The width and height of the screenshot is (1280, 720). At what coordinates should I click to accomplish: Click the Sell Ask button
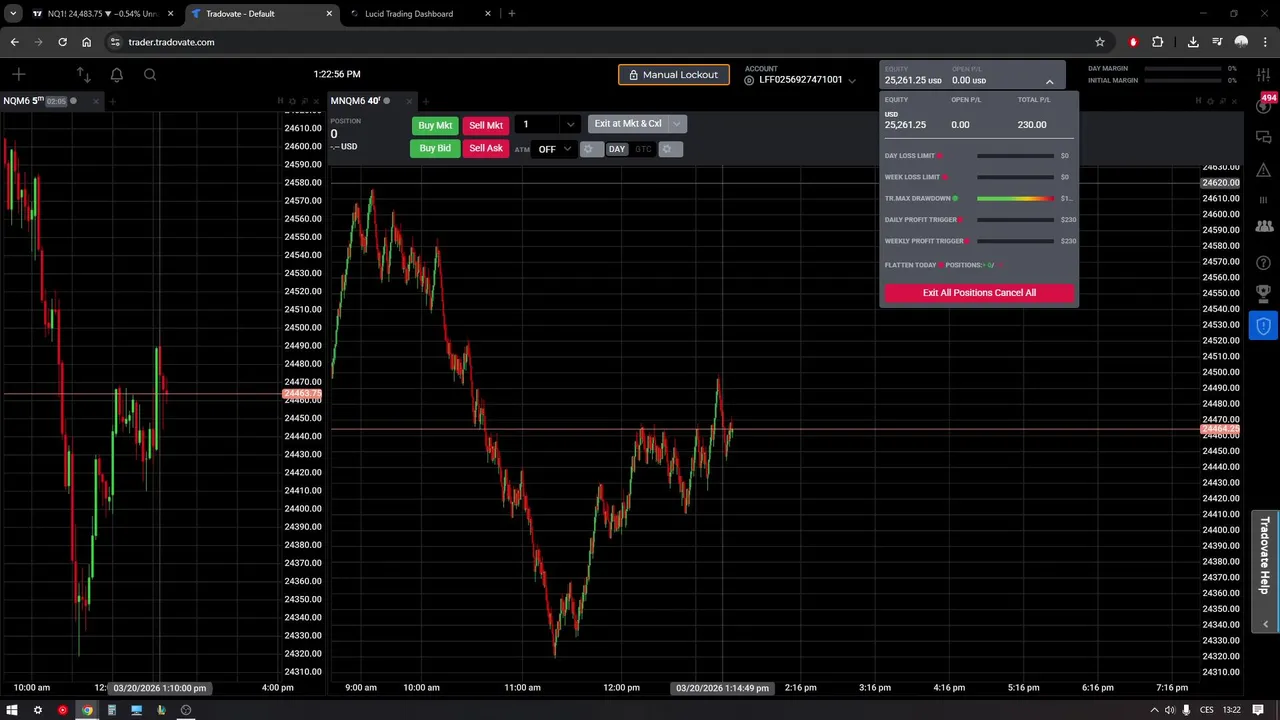coord(486,148)
